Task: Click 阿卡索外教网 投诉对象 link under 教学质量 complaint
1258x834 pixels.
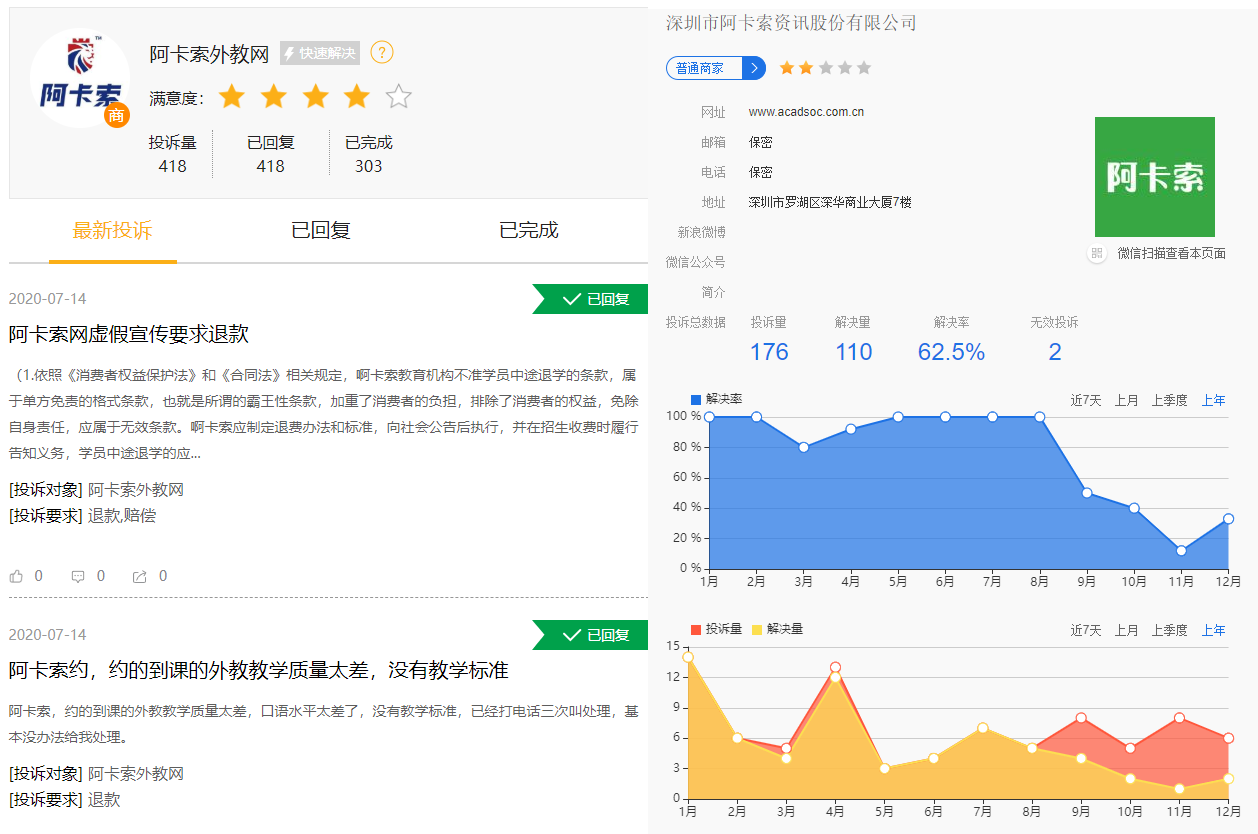Action: 136,774
